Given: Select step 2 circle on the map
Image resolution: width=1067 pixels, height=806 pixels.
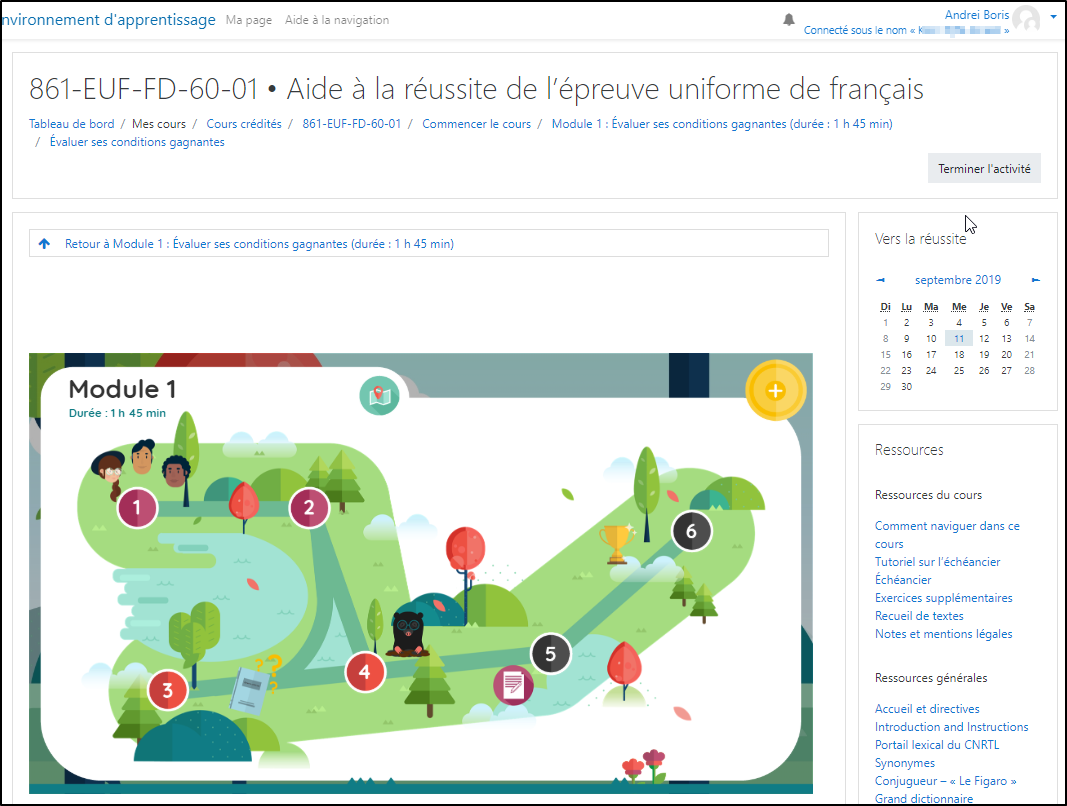Looking at the screenshot, I should pyautogui.click(x=309, y=508).
